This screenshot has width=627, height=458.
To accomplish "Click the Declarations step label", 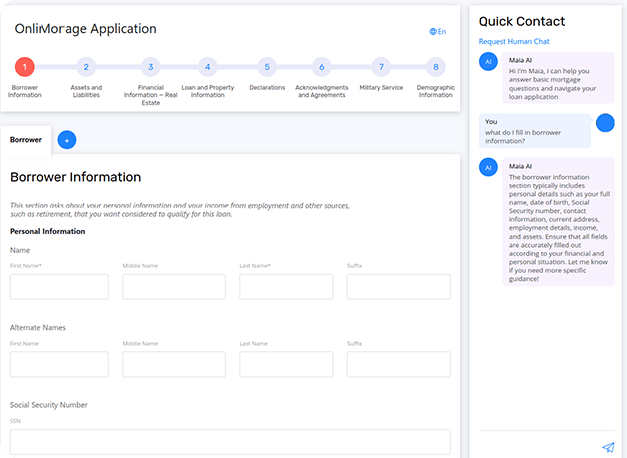I will tap(267, 88).
